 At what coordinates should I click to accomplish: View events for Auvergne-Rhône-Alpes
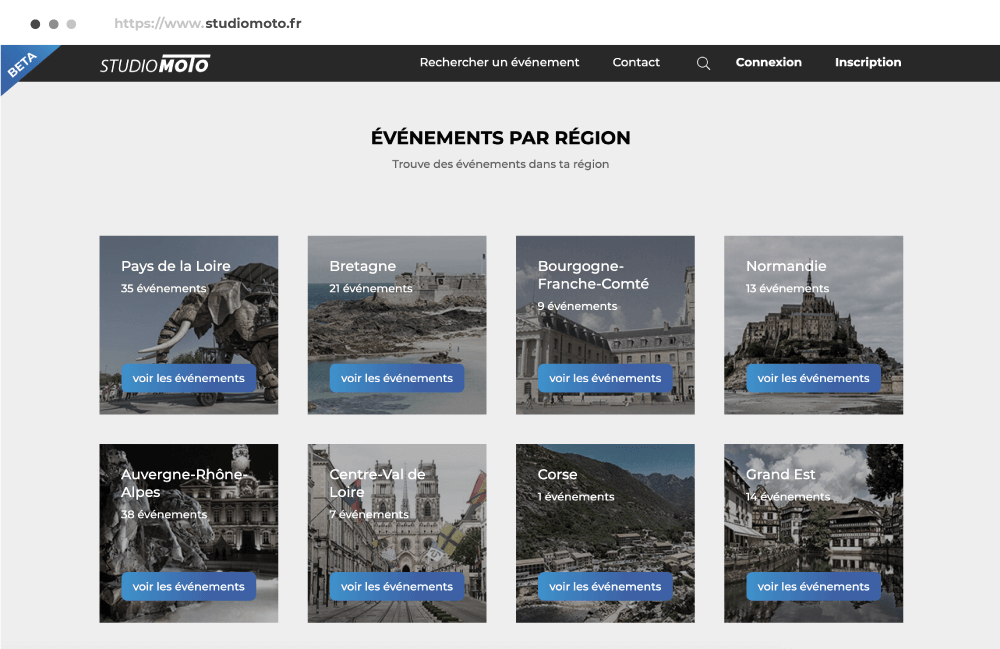tap(189, 587)
